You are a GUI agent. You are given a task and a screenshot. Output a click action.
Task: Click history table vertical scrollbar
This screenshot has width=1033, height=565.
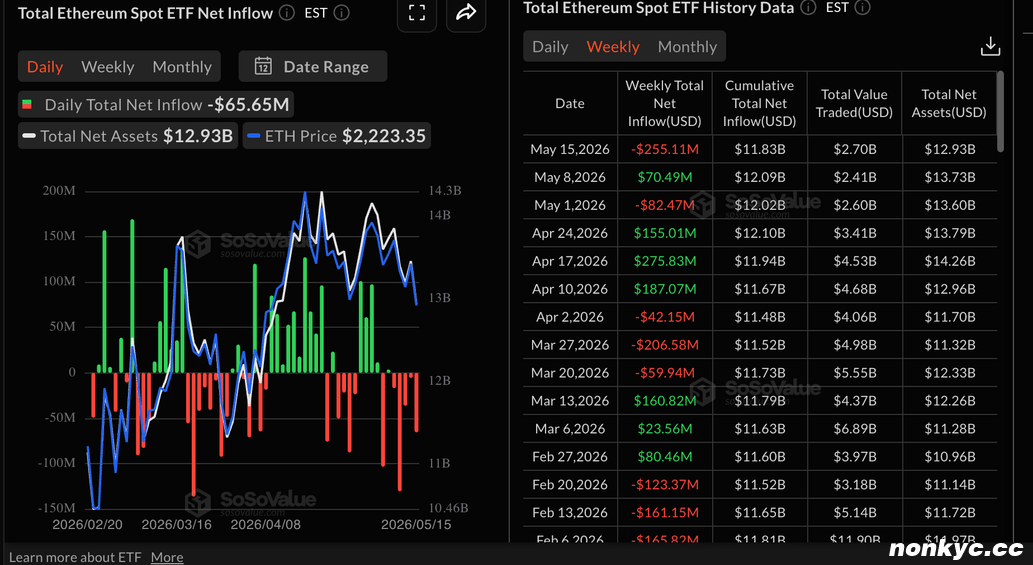pyautogui.click(x=1001, y=112)
